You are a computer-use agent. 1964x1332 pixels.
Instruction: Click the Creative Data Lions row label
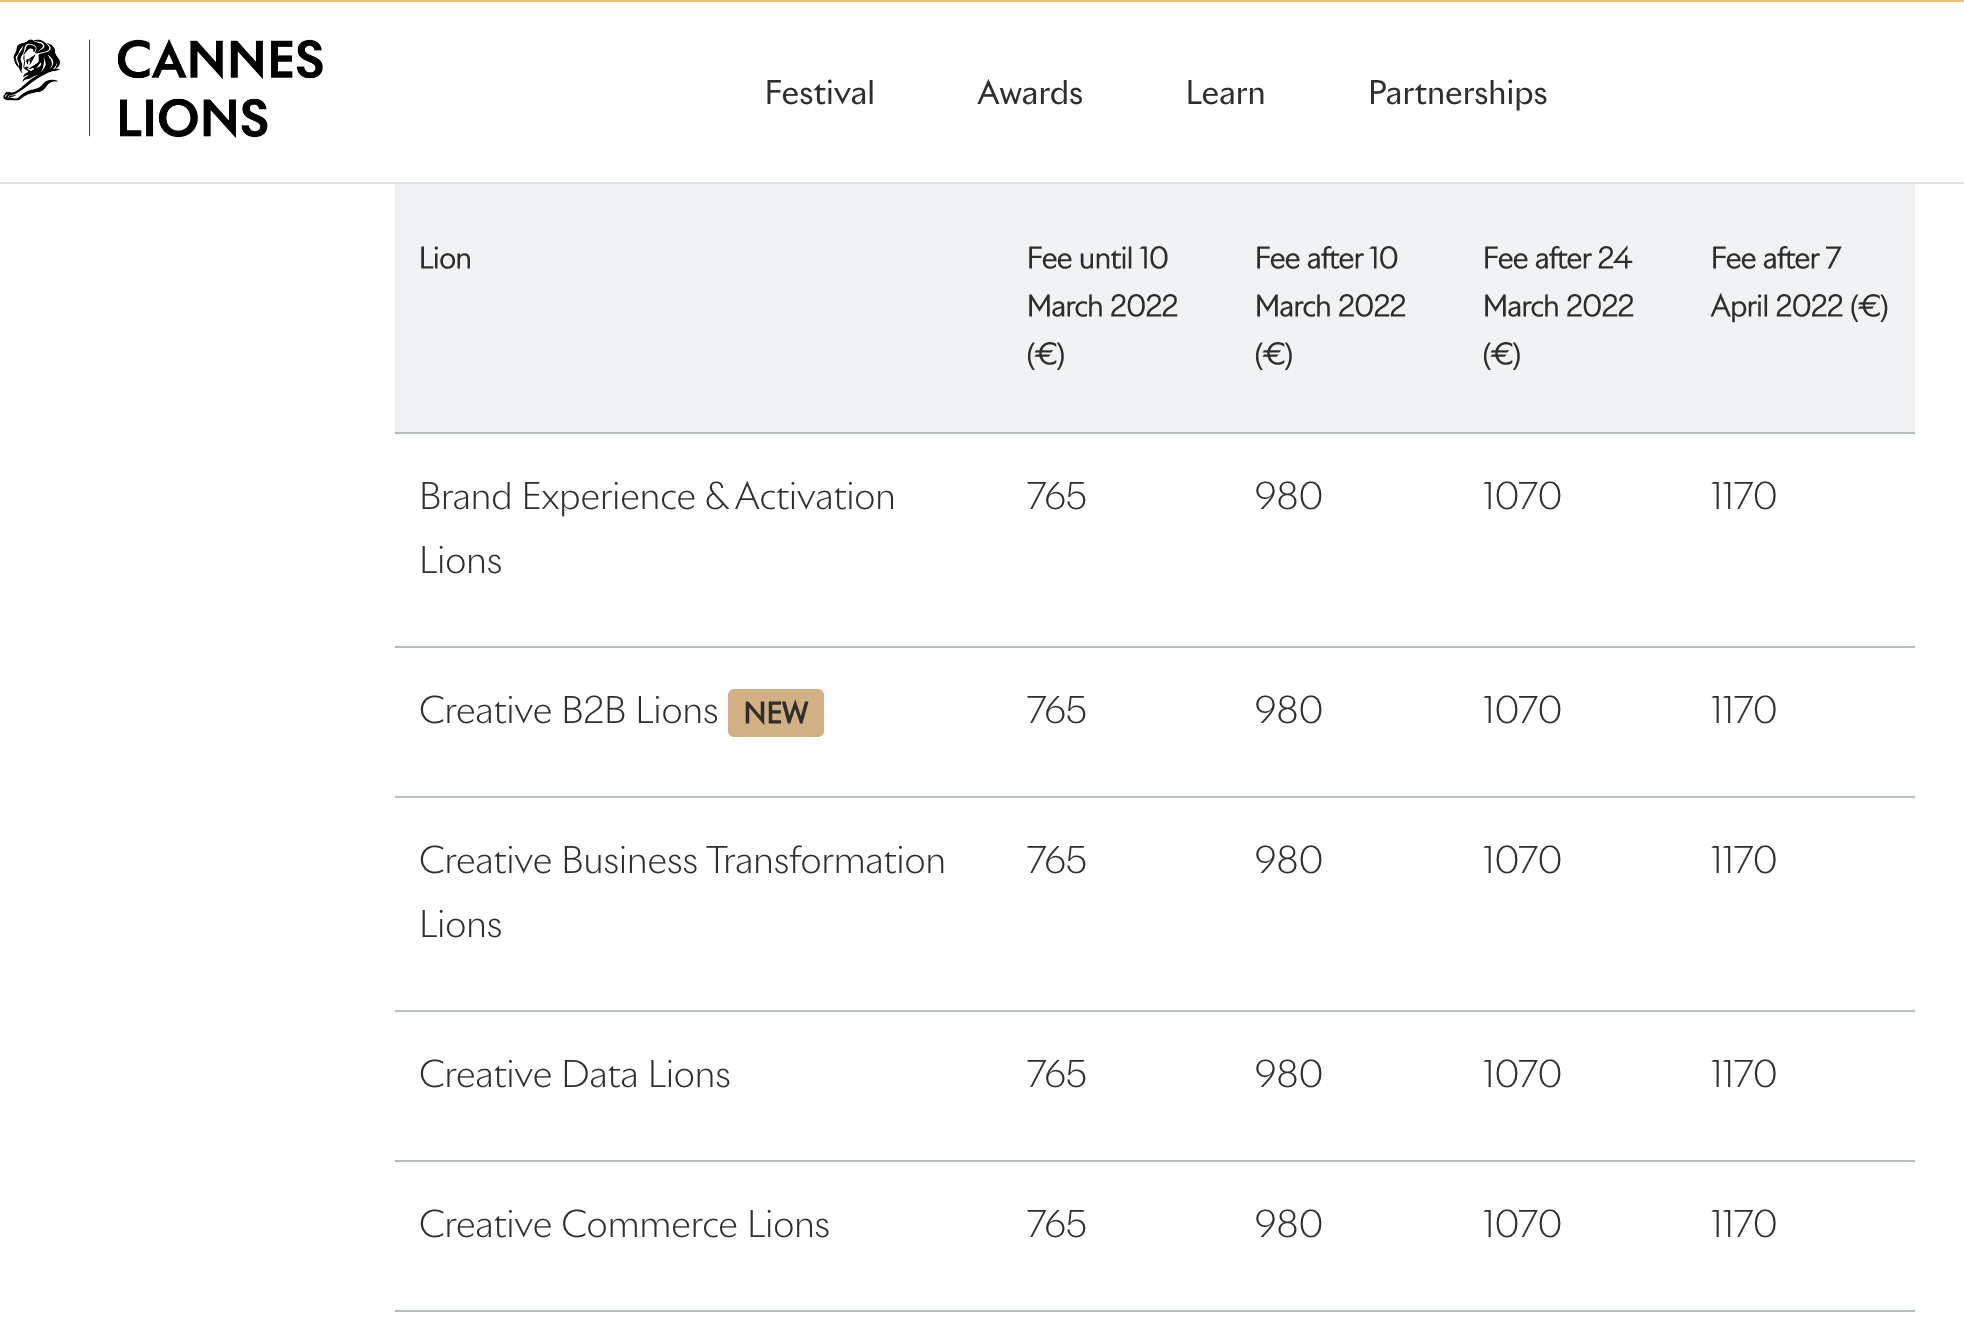(574, 1075)
